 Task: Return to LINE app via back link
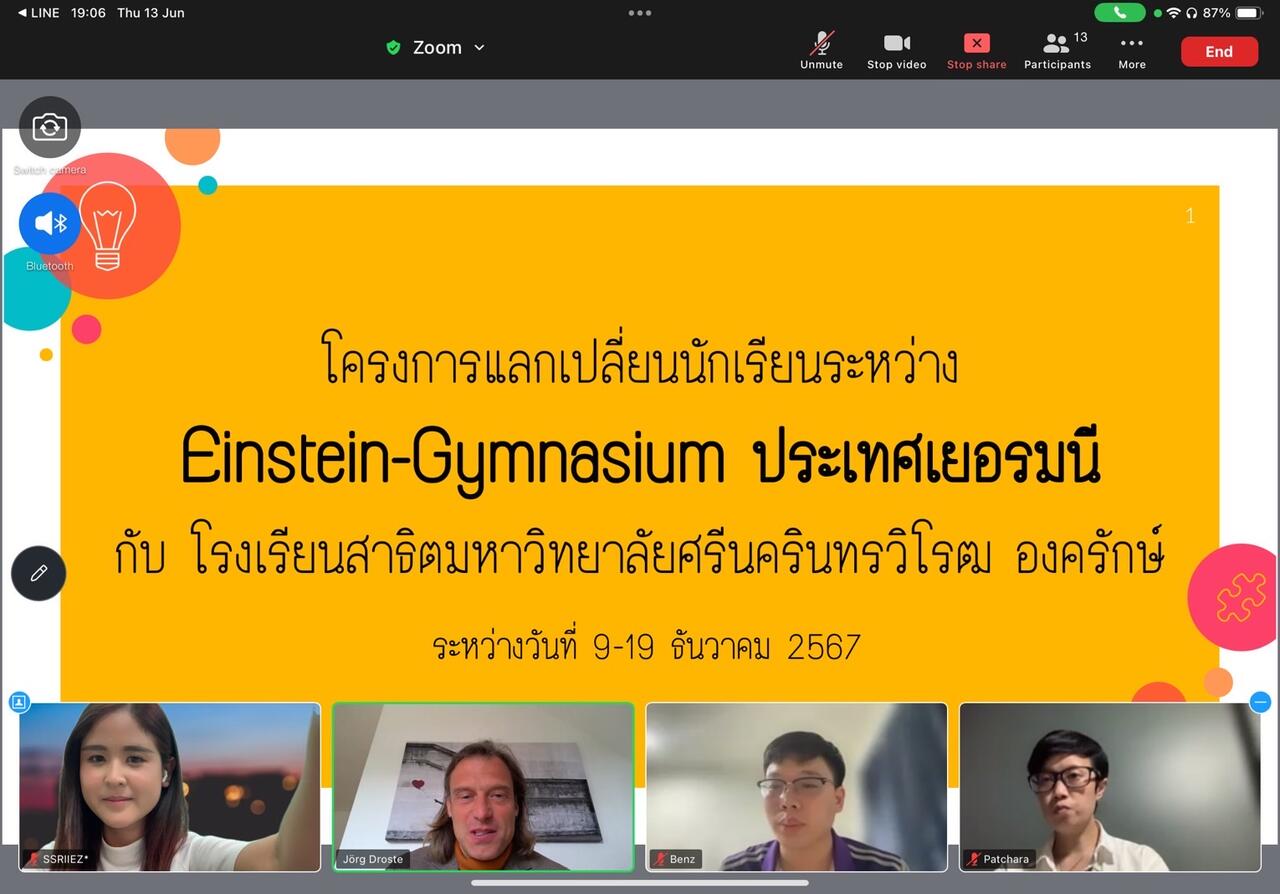39,13
